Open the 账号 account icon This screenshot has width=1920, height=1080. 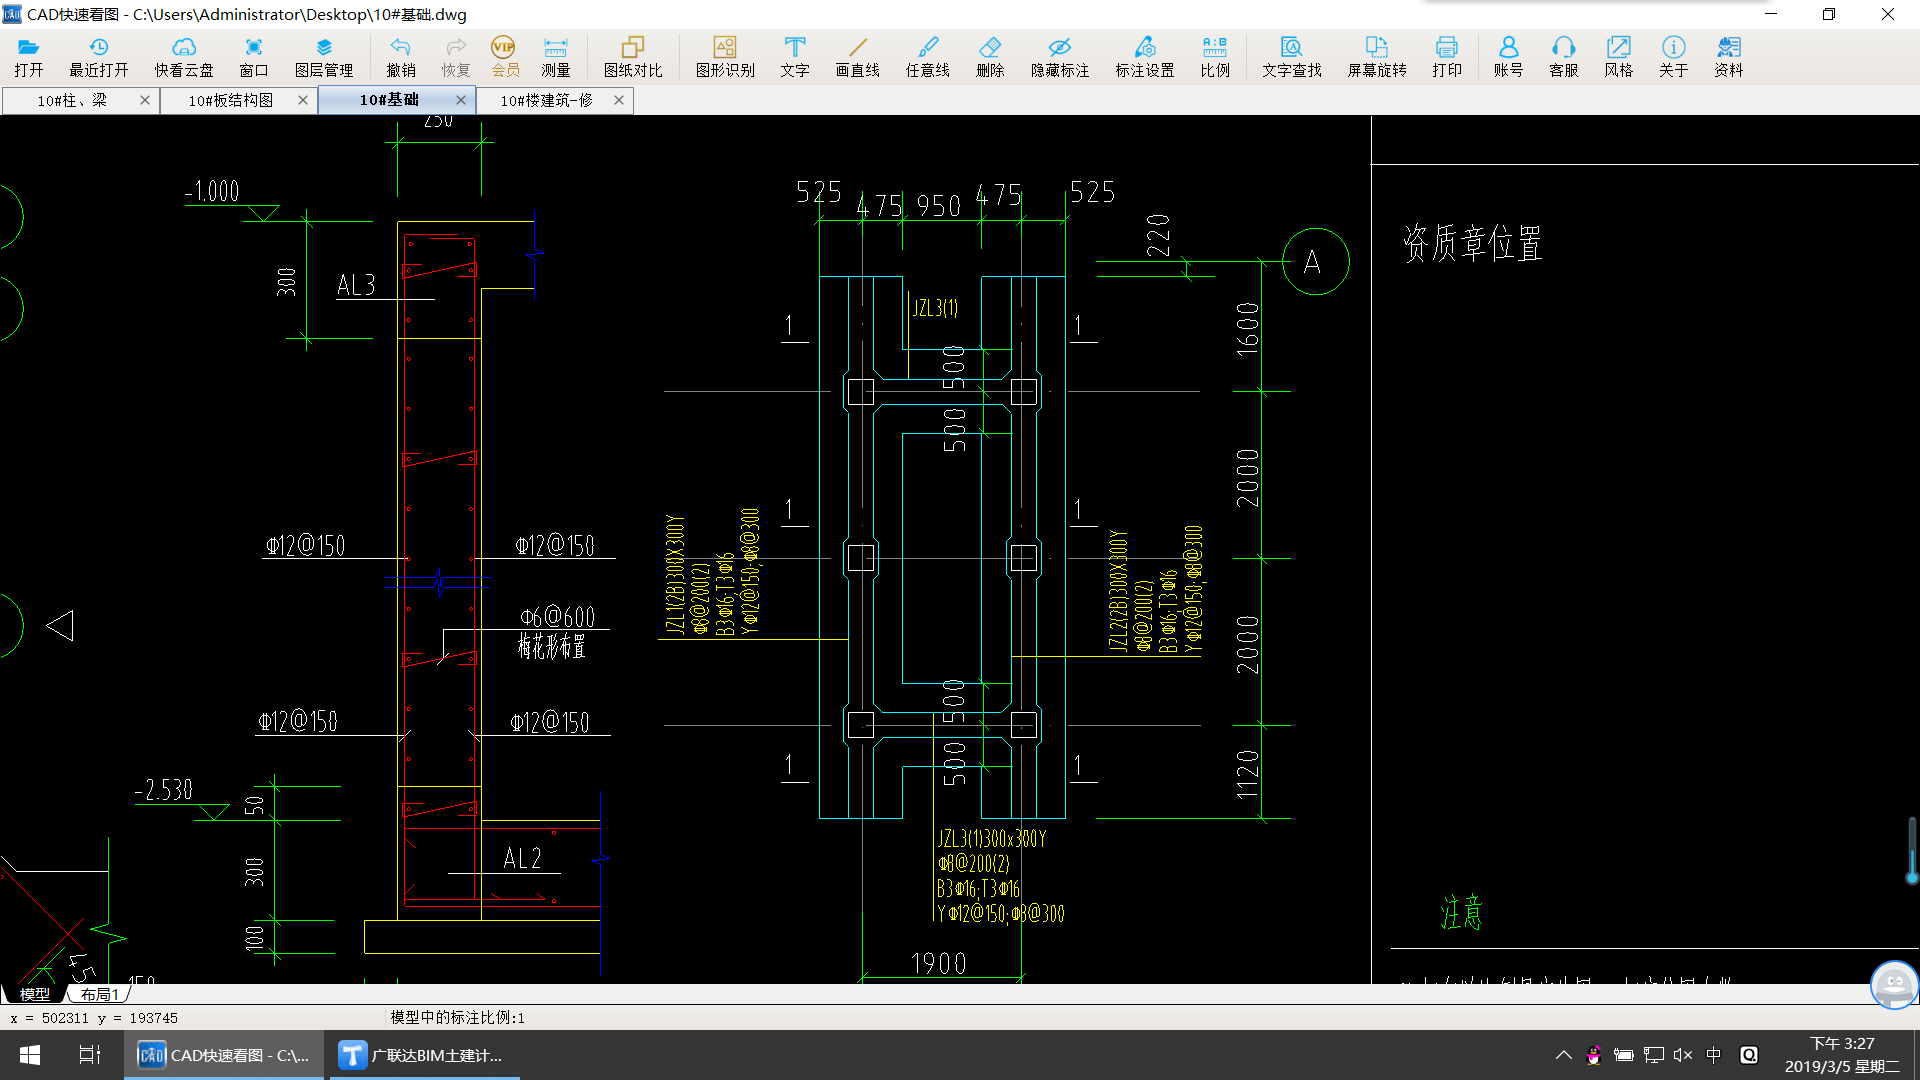(x=1508, y=57)
